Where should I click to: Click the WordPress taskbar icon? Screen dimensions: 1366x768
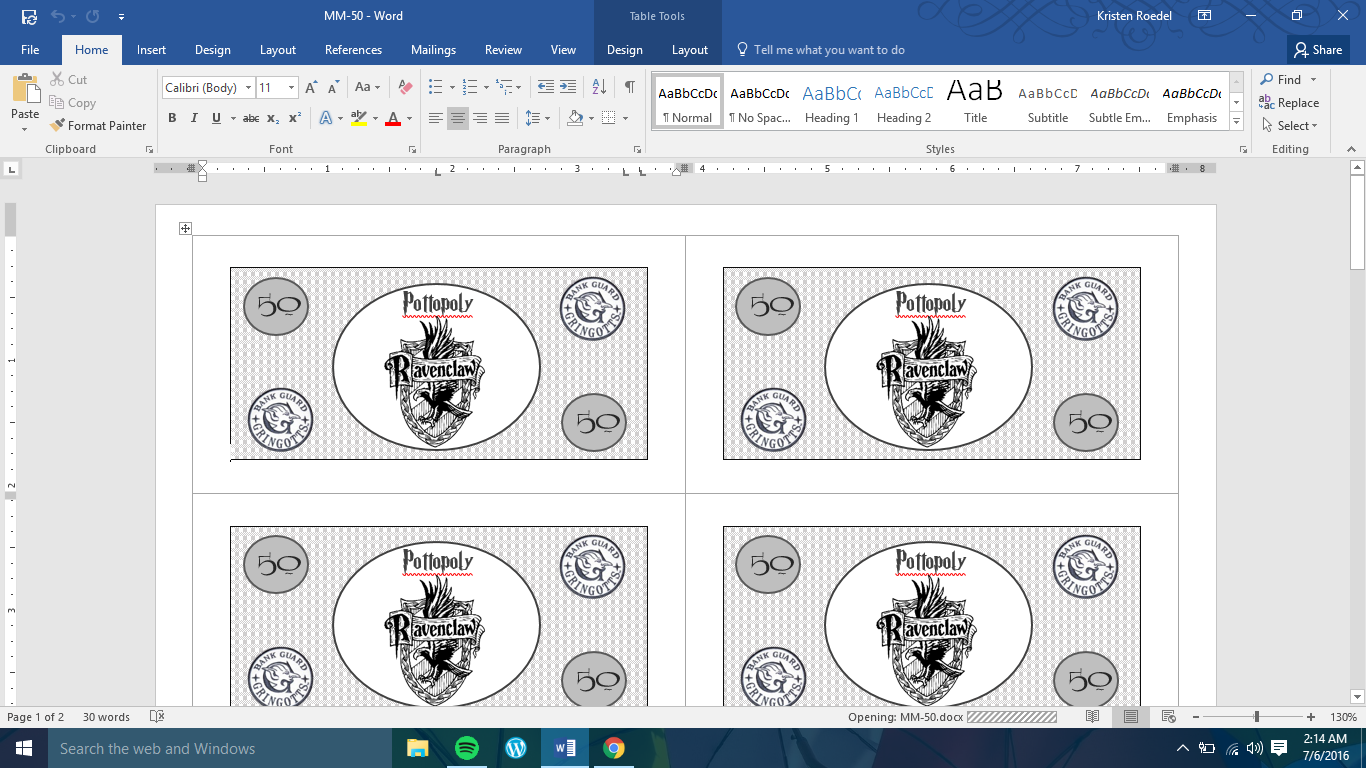pos(515,748)
